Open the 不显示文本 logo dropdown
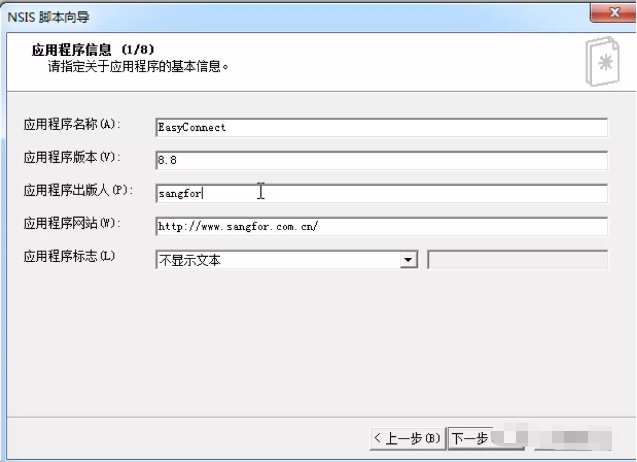Screen dimensions: 637x462 [287, 260]
